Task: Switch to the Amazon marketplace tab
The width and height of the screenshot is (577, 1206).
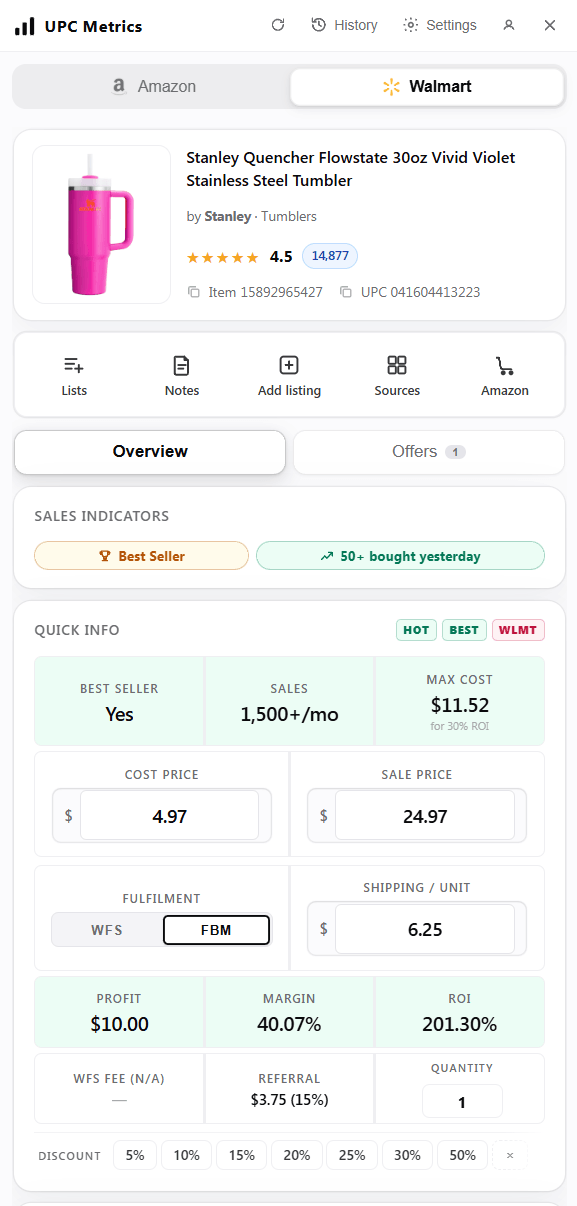Action: (152, 87)
